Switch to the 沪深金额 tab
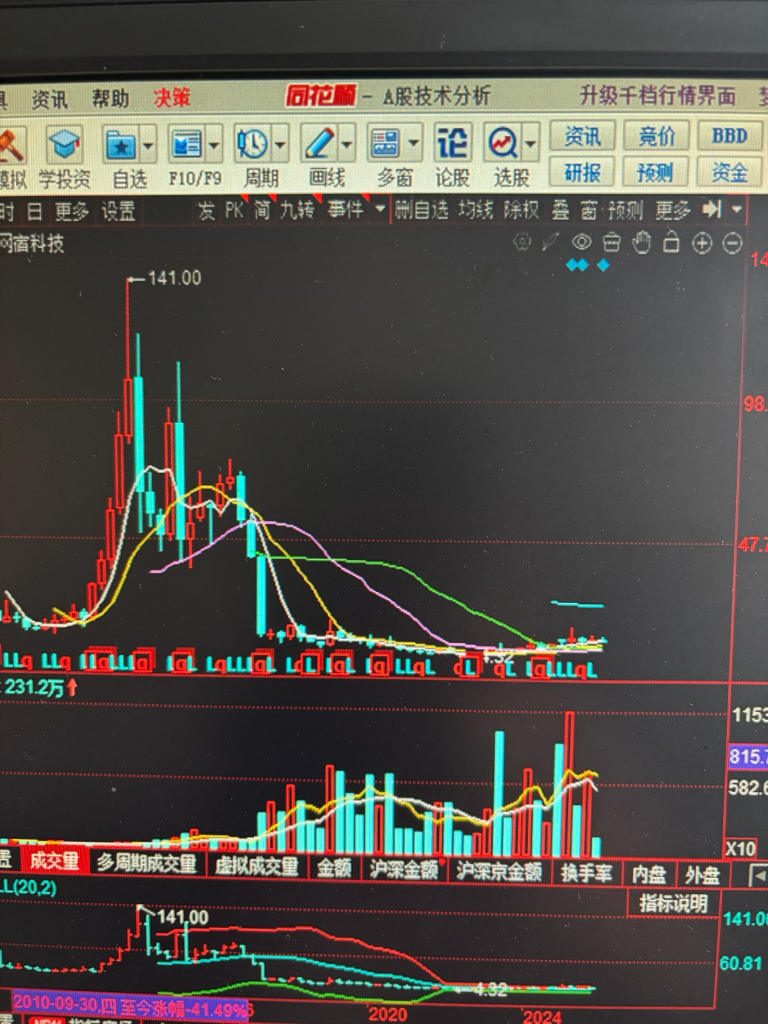Screen dimensions: 768x1024 [x=404, y=870]
